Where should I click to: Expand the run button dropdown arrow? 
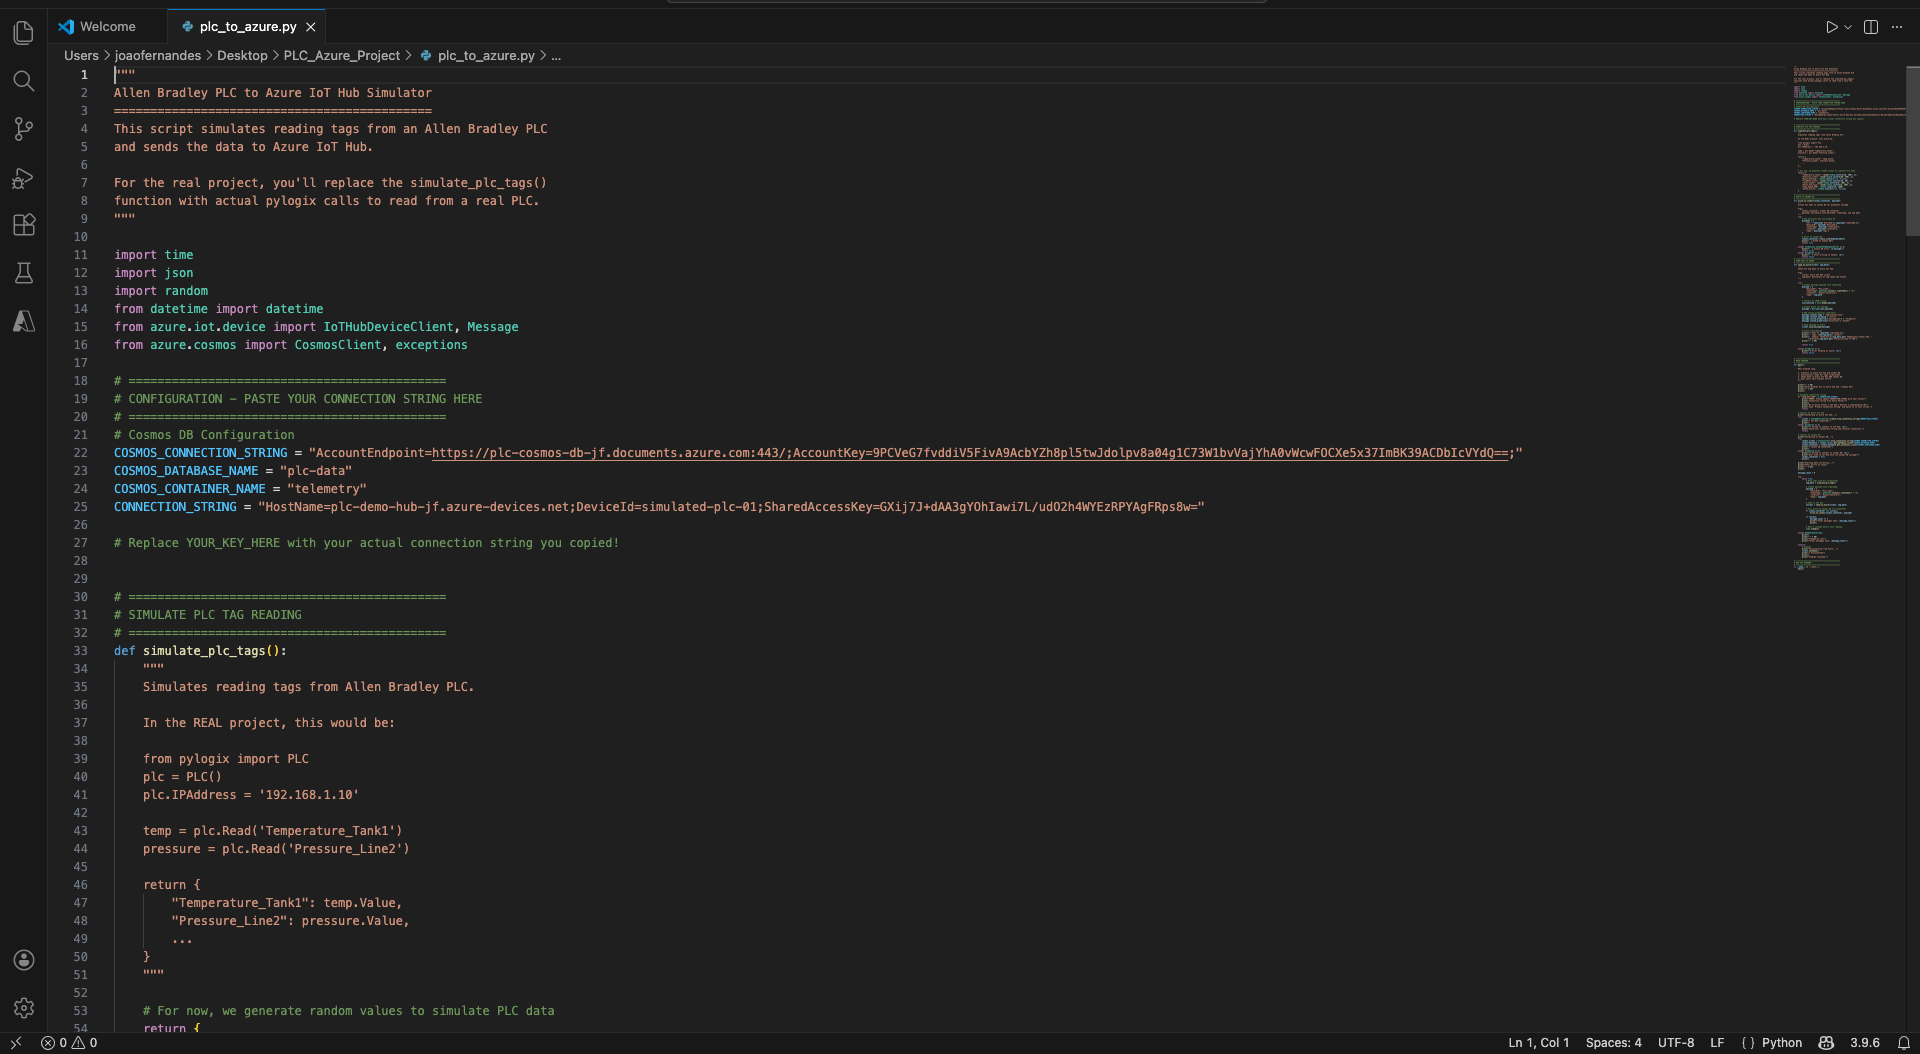(x=1848, y=27)
